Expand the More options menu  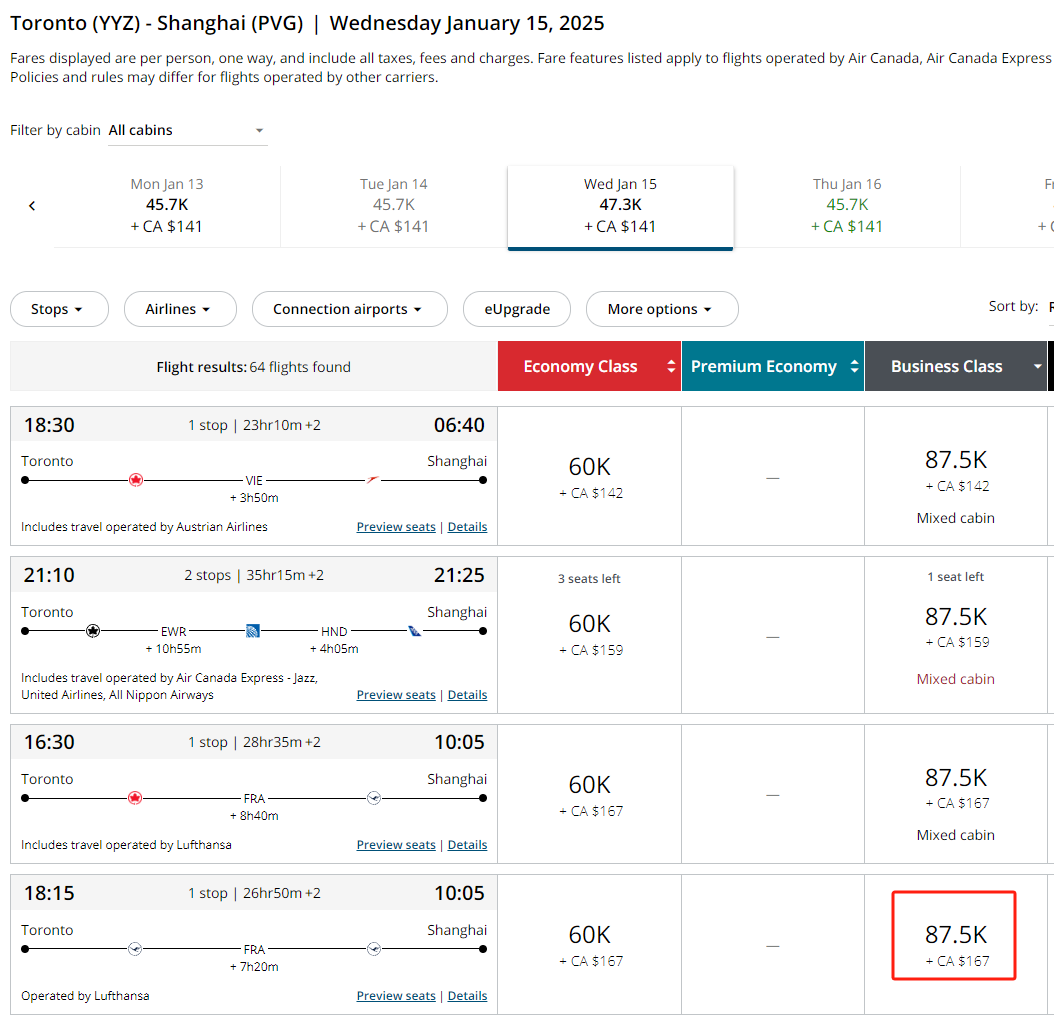click(x=661, y=309)
